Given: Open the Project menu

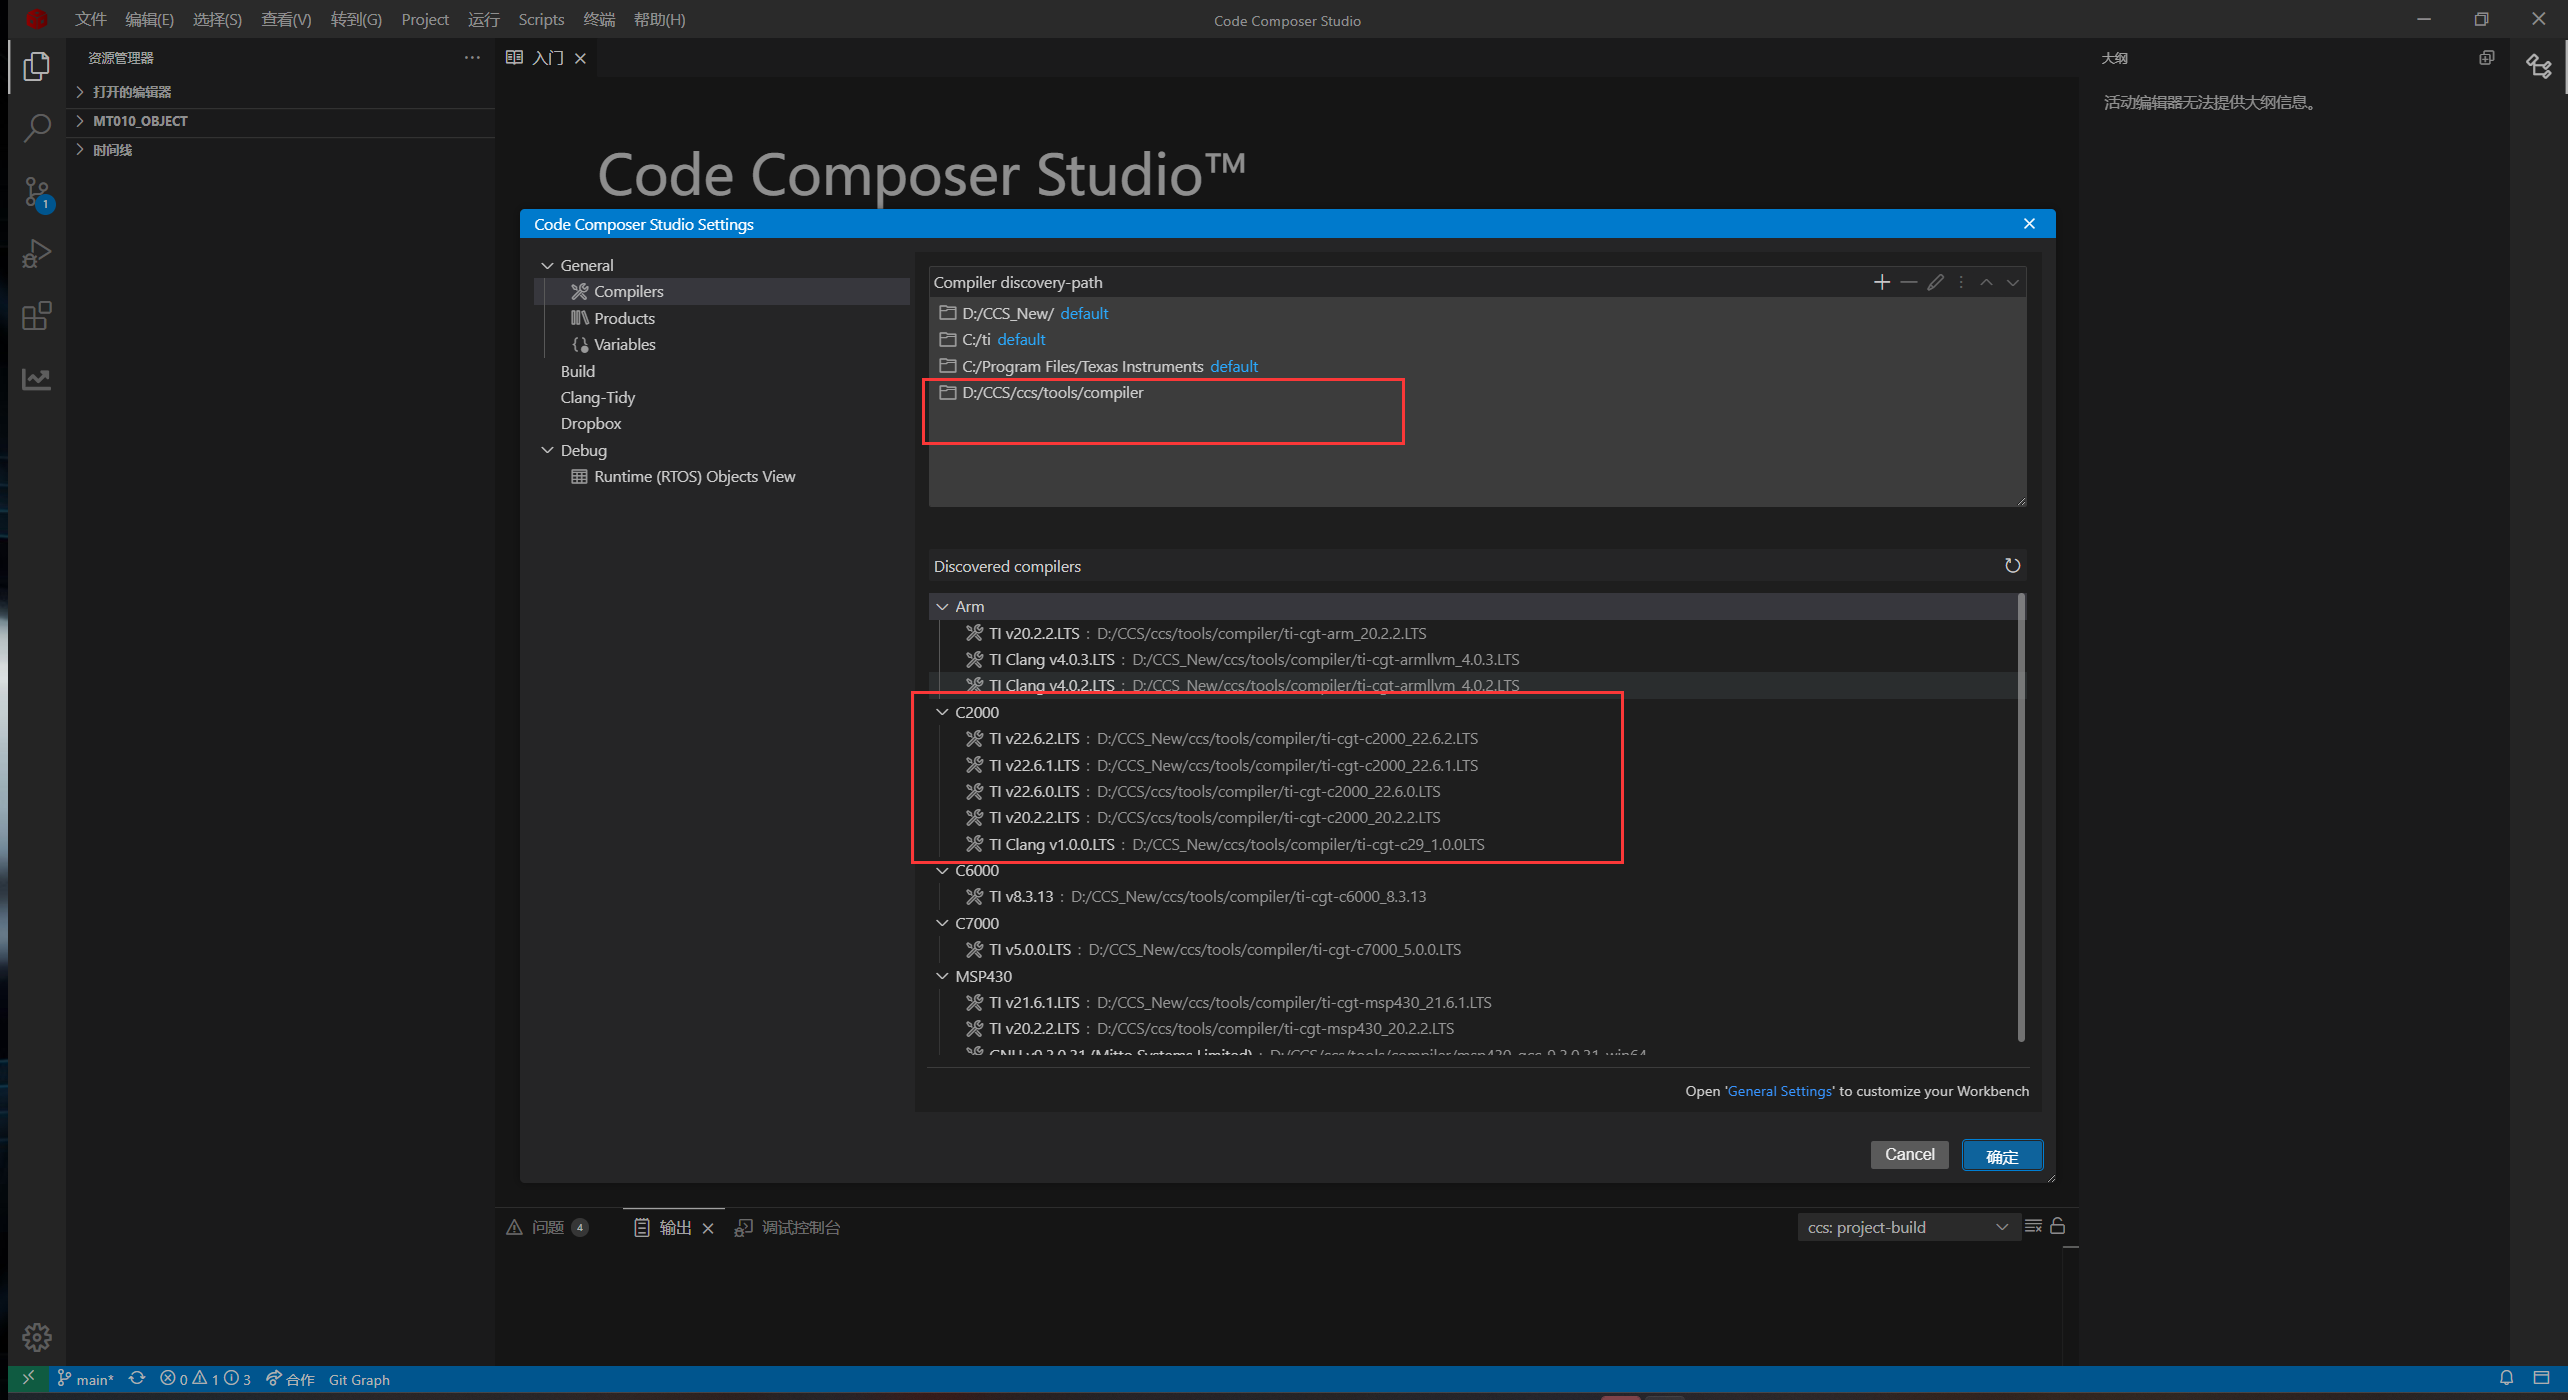Looking at the screenshot, I should (424, 20).
